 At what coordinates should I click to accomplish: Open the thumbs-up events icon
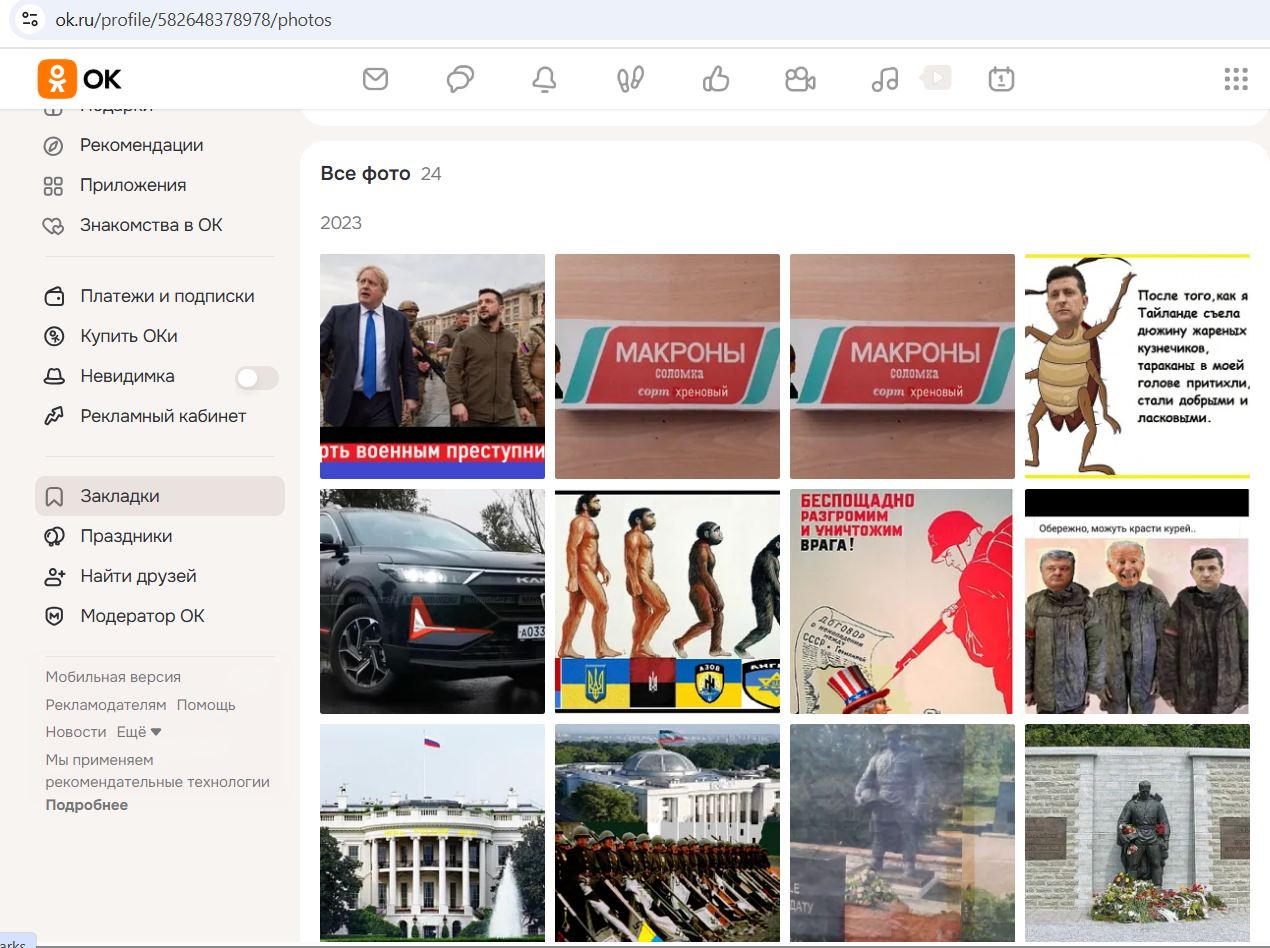pyautogui.click(x=716, y=79)
